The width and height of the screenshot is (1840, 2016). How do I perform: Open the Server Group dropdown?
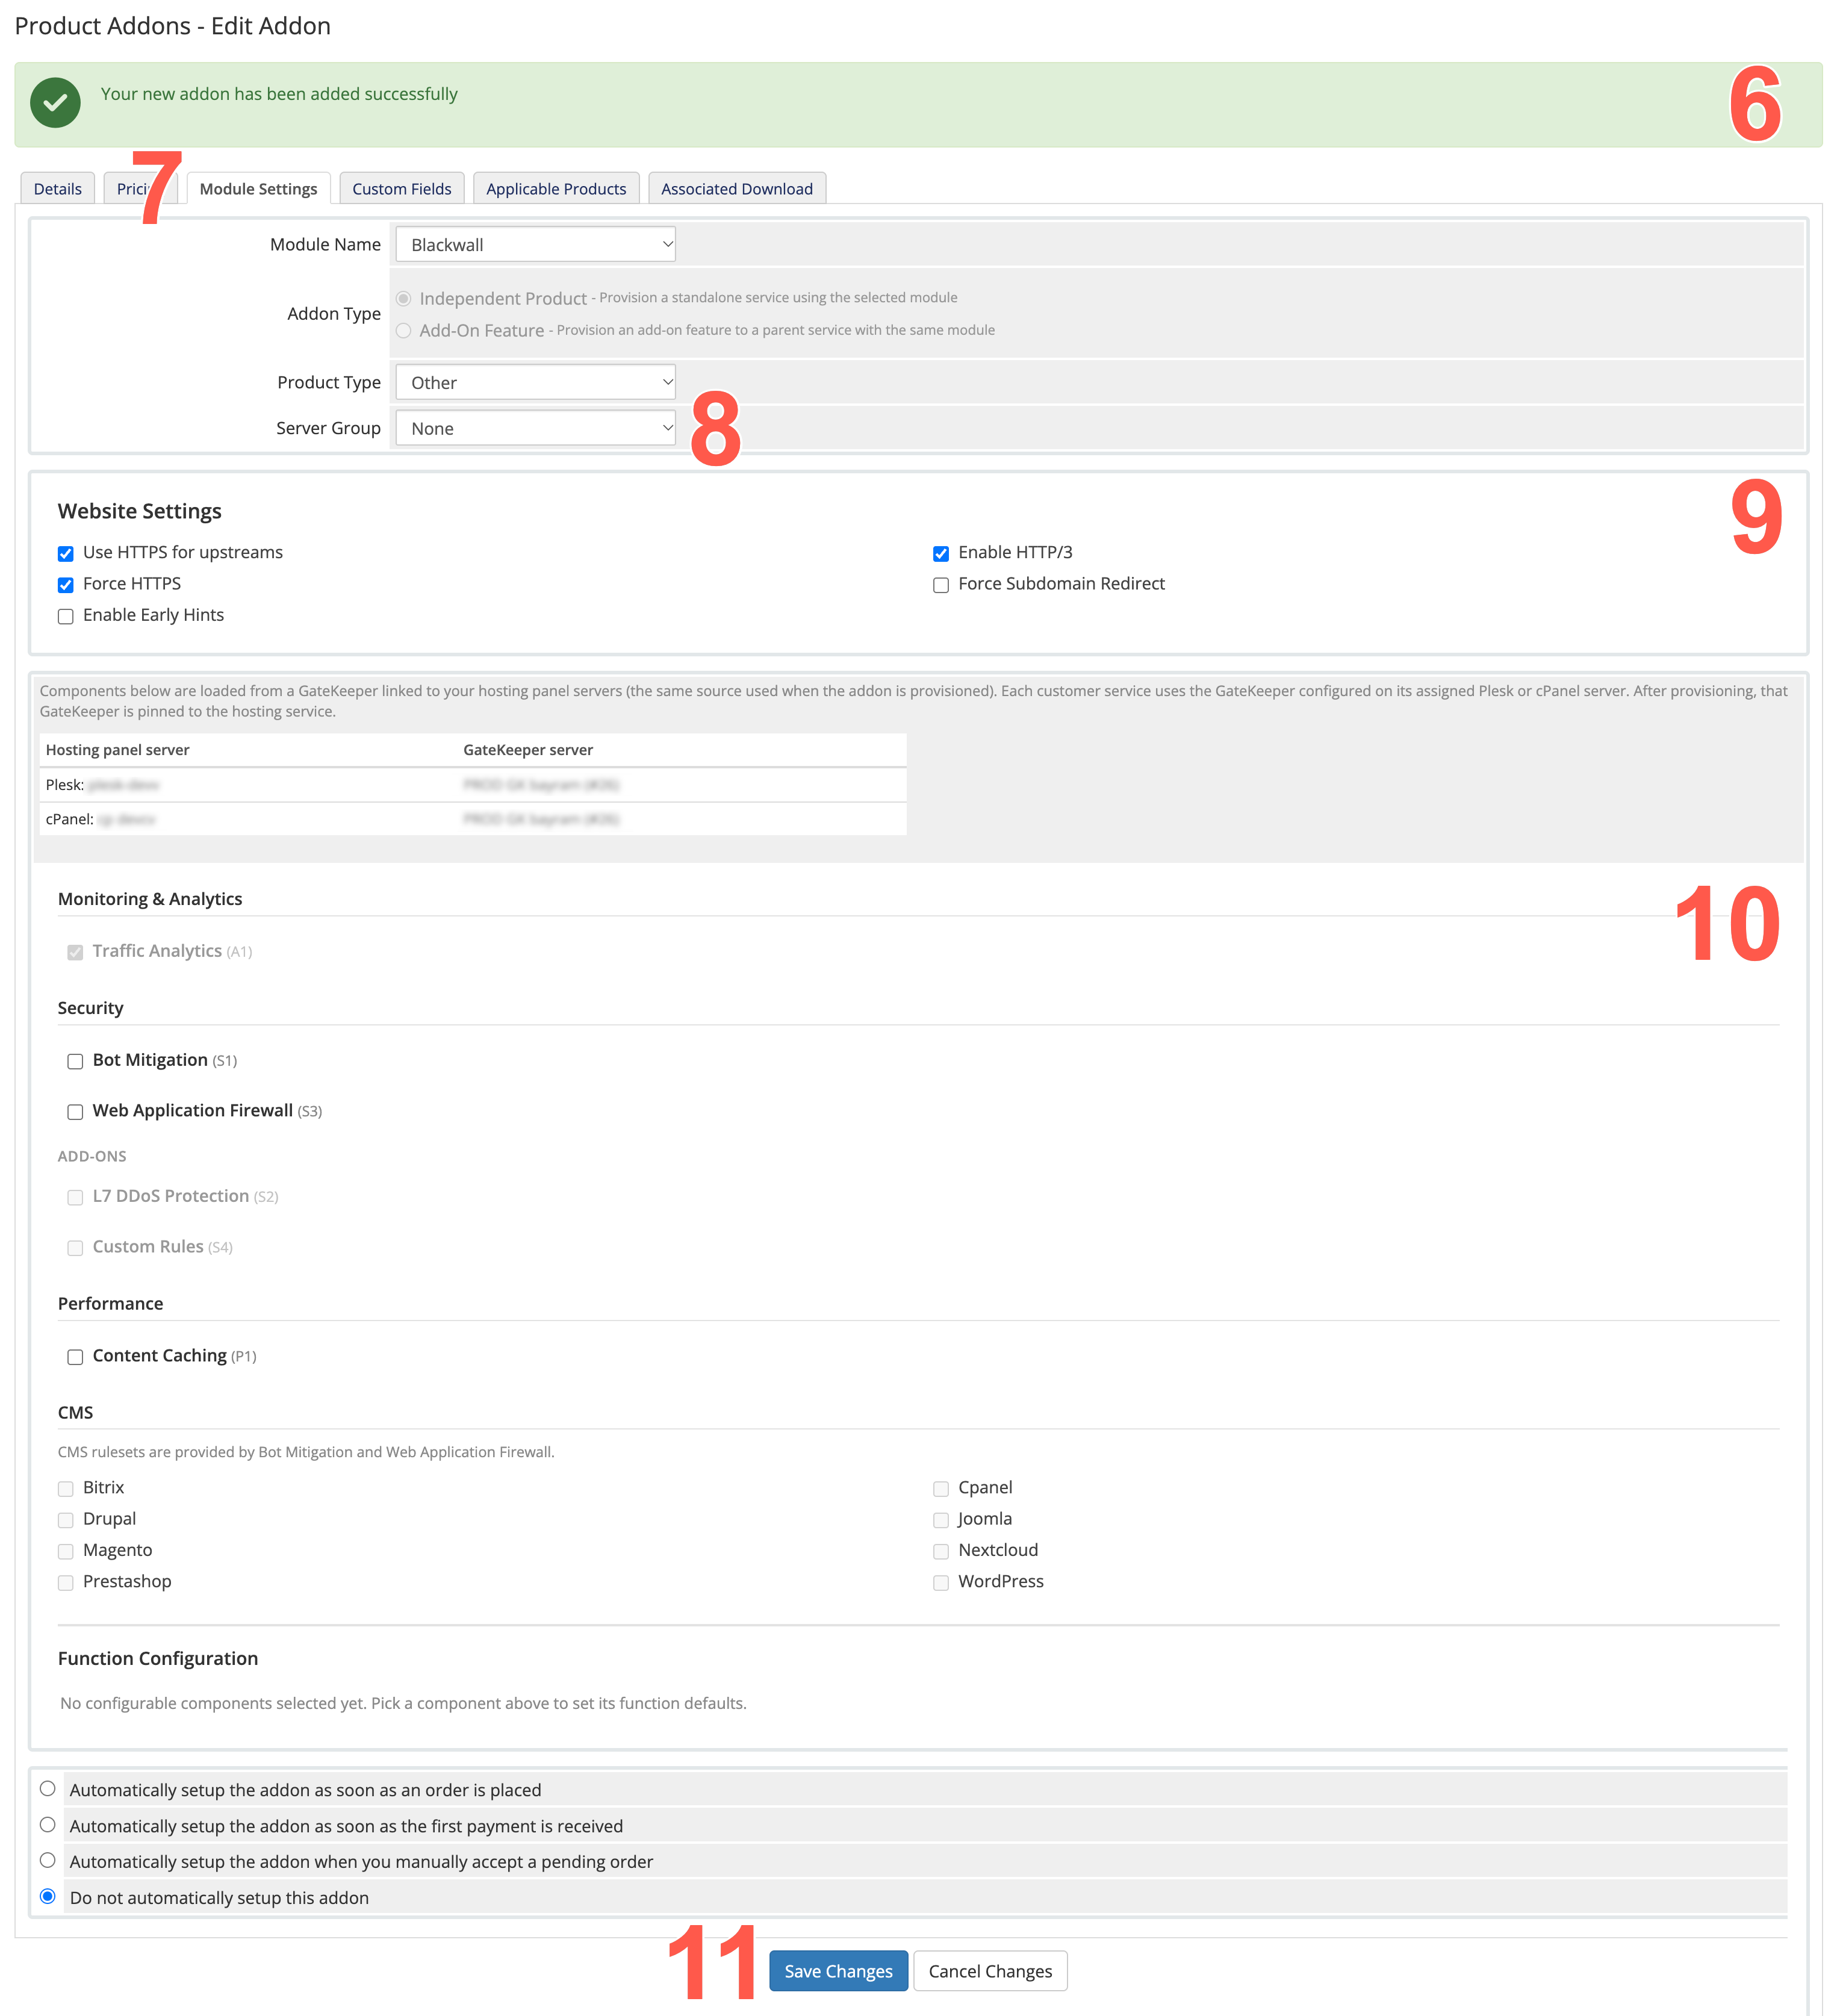535,428
